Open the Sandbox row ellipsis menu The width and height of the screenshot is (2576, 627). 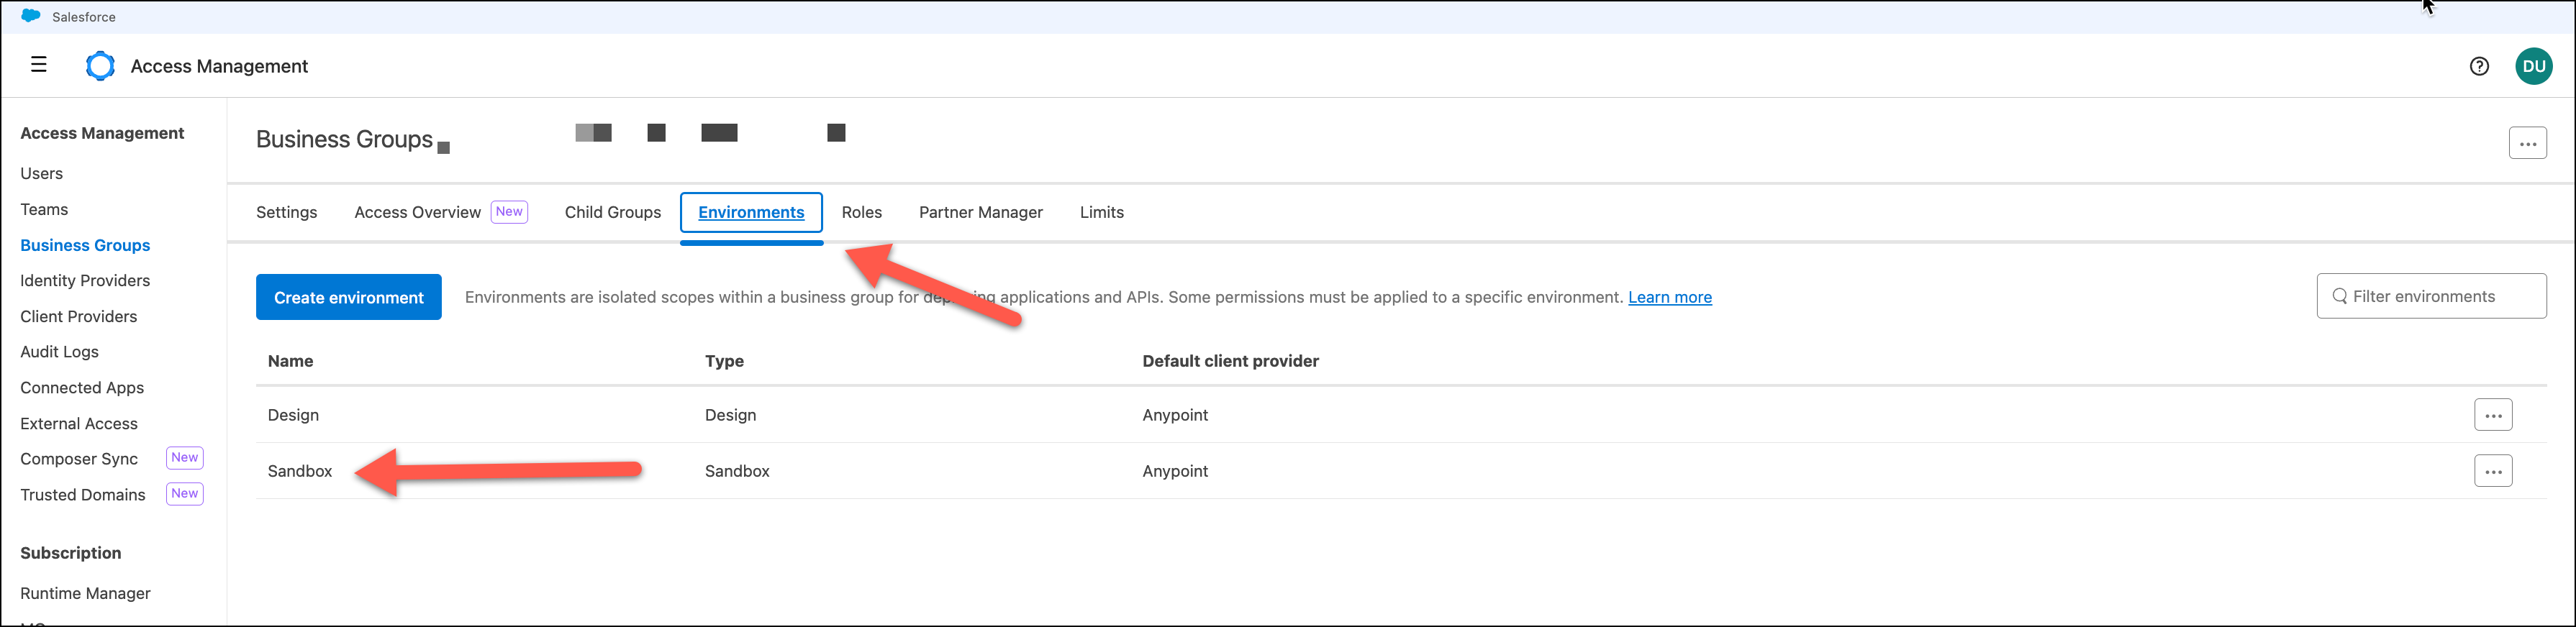[2493, 471]
